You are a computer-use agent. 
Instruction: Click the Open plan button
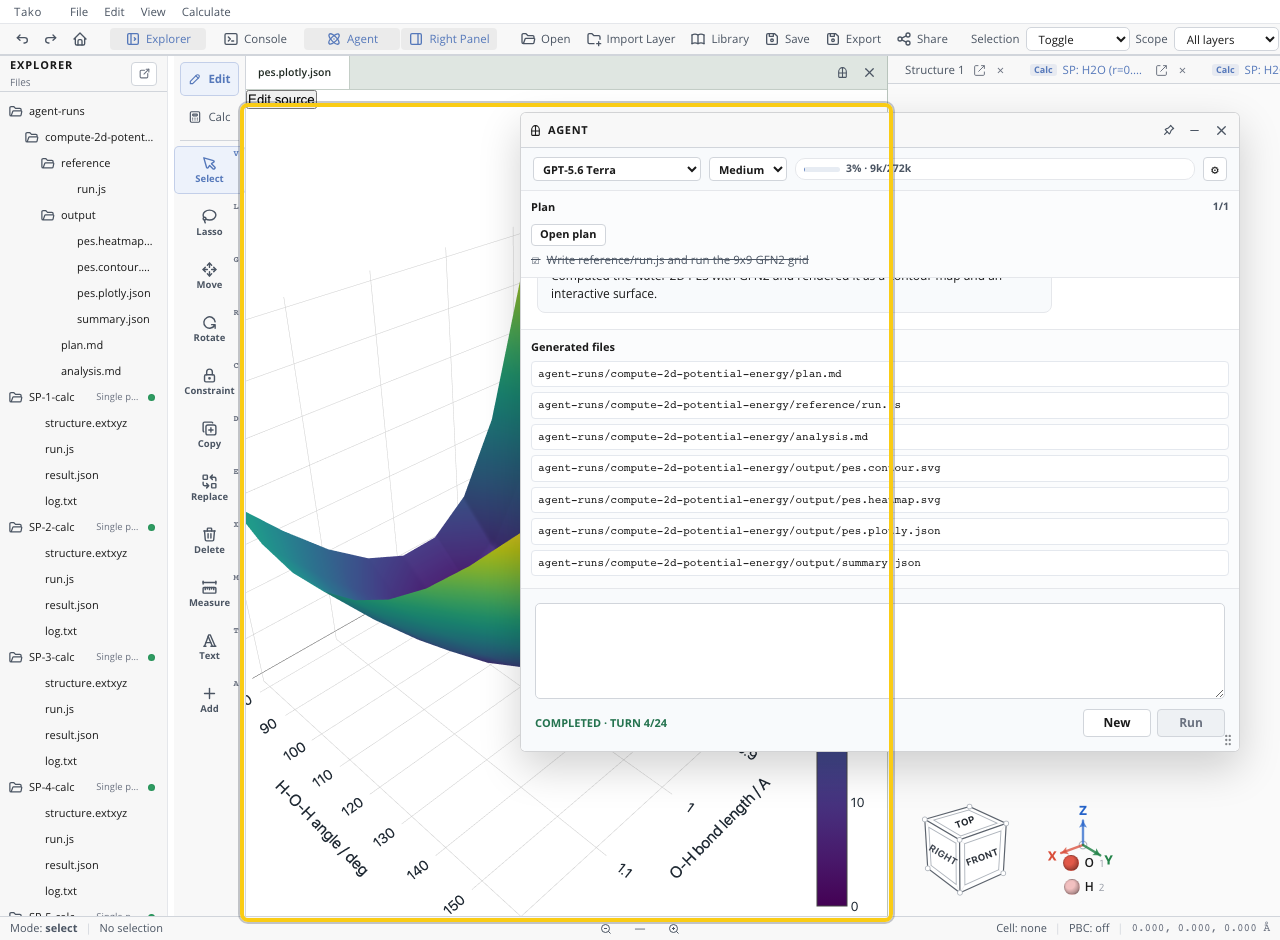point(568,234)
